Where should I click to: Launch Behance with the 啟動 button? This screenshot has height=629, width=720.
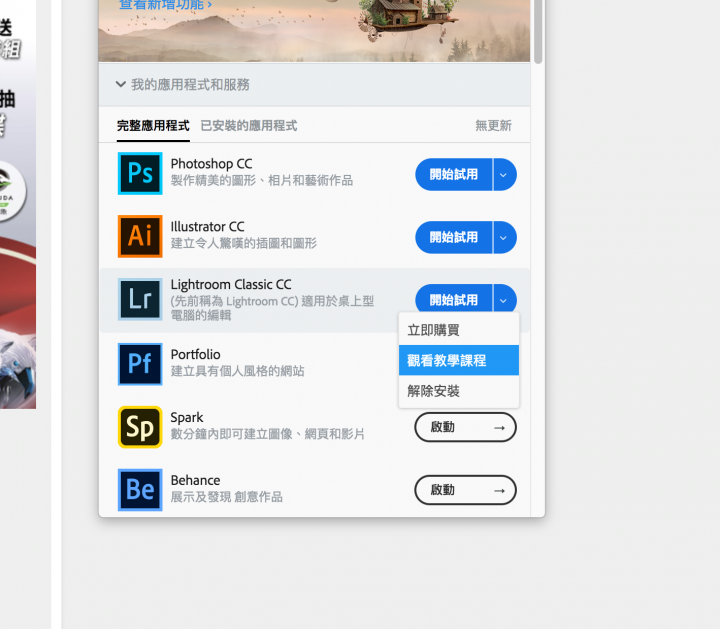[x=465, y=490]
